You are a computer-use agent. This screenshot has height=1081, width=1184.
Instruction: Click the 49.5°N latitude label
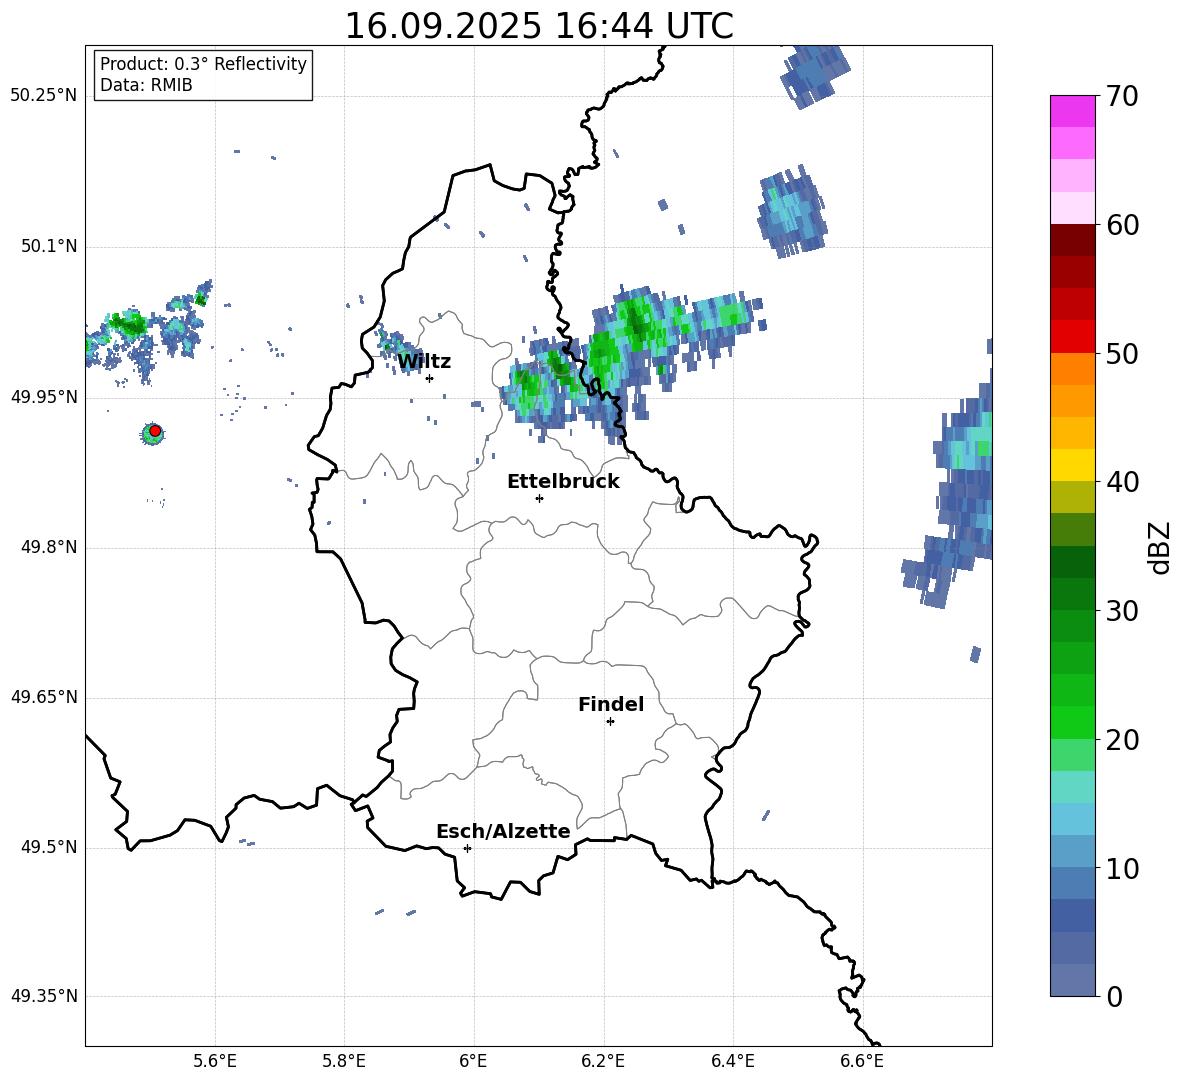(48, 847)
